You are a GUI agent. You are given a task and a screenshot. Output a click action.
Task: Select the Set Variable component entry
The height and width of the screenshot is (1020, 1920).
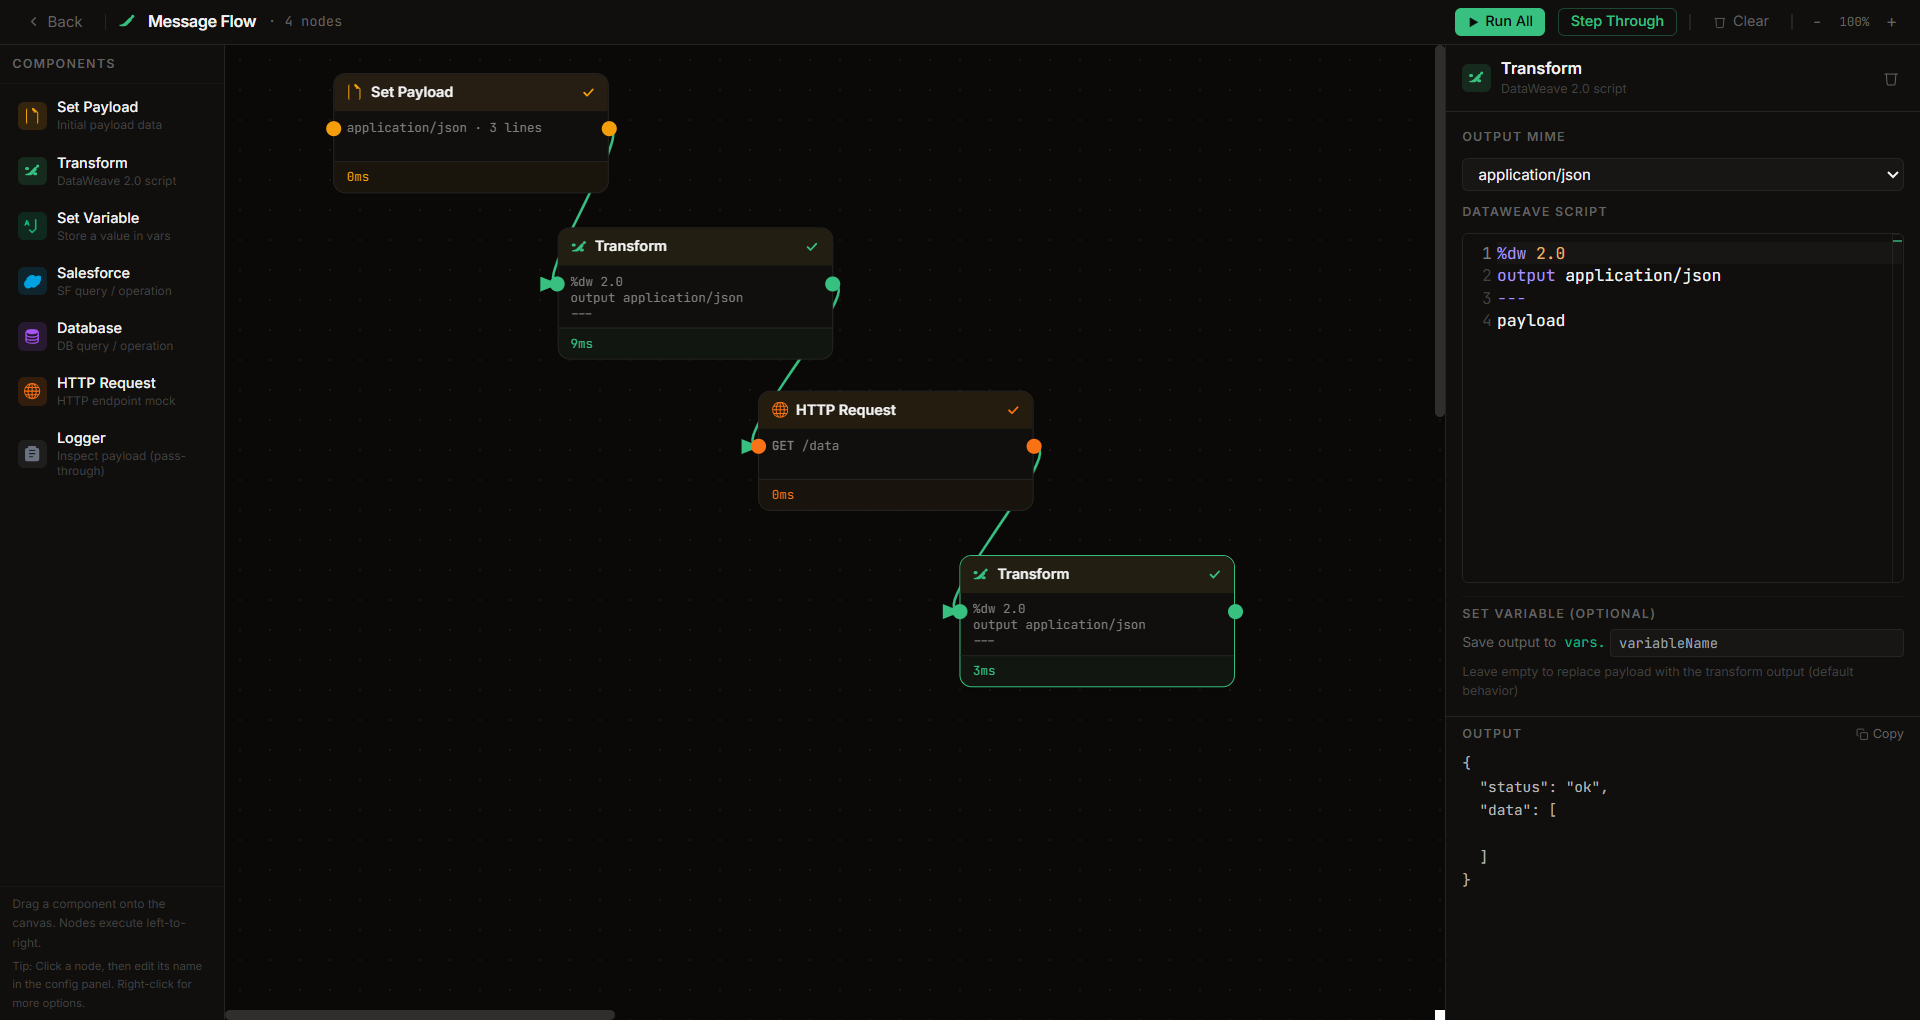(112, 226)
